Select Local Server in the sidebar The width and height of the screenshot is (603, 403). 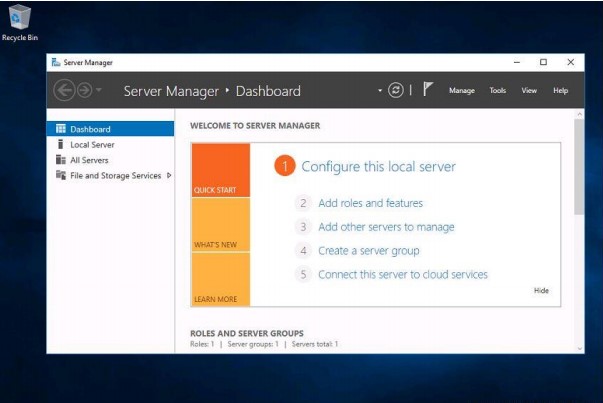(x=110, y=145)
